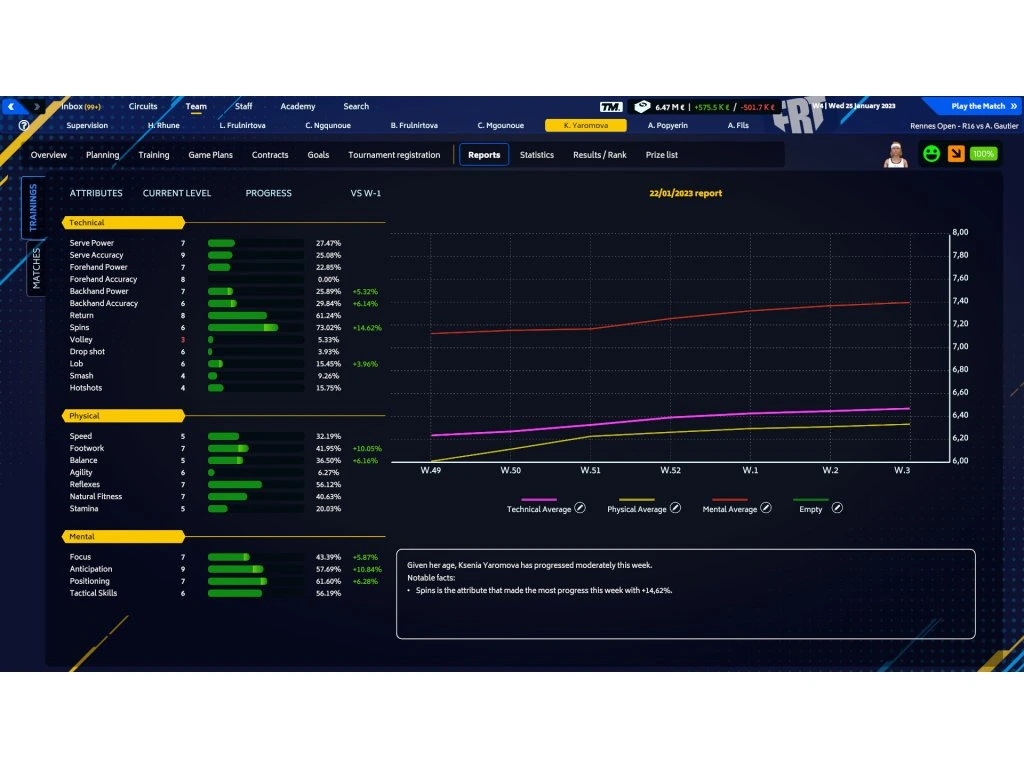
Task: Select player L. Frulnirtova
Action: pos(242,125)
